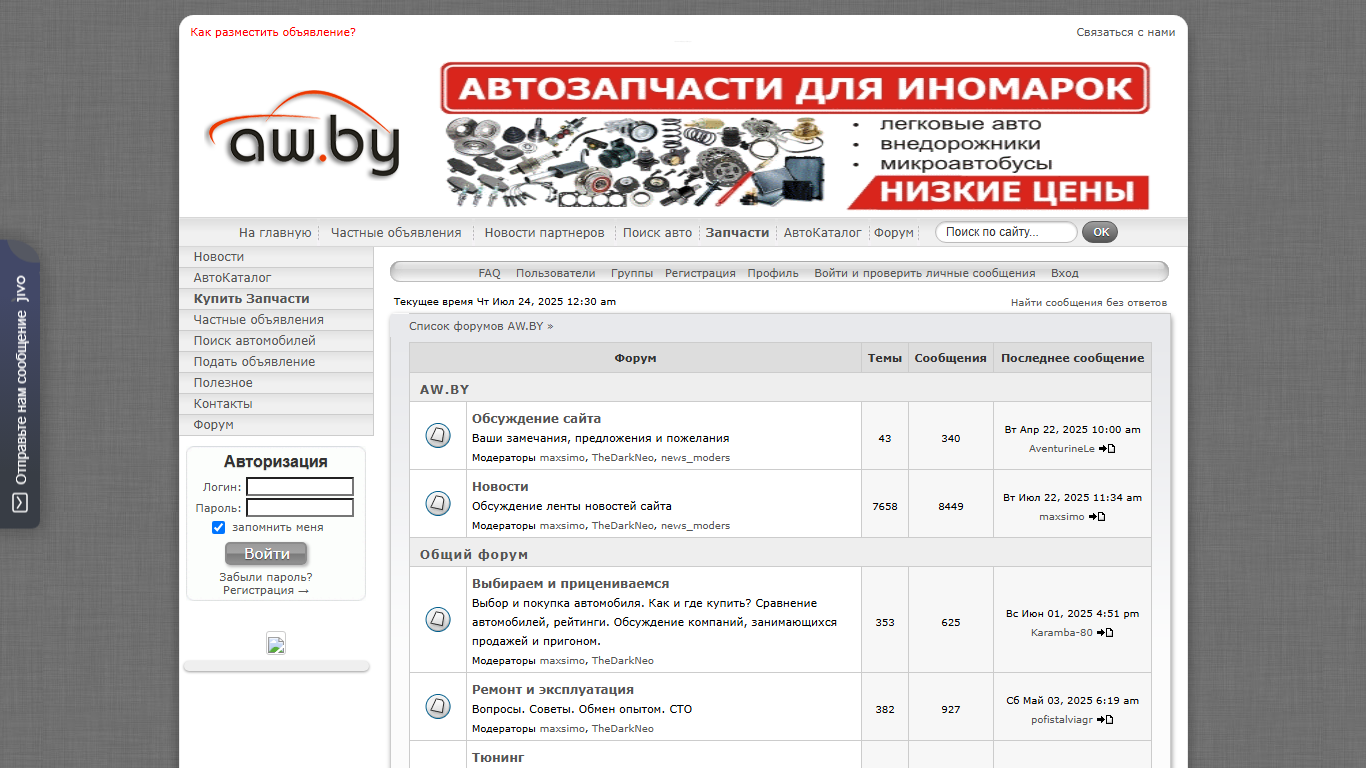The image size is (1366, 768).
Task: Open Поиск авто in top navigation
Action: click(657, 233)
